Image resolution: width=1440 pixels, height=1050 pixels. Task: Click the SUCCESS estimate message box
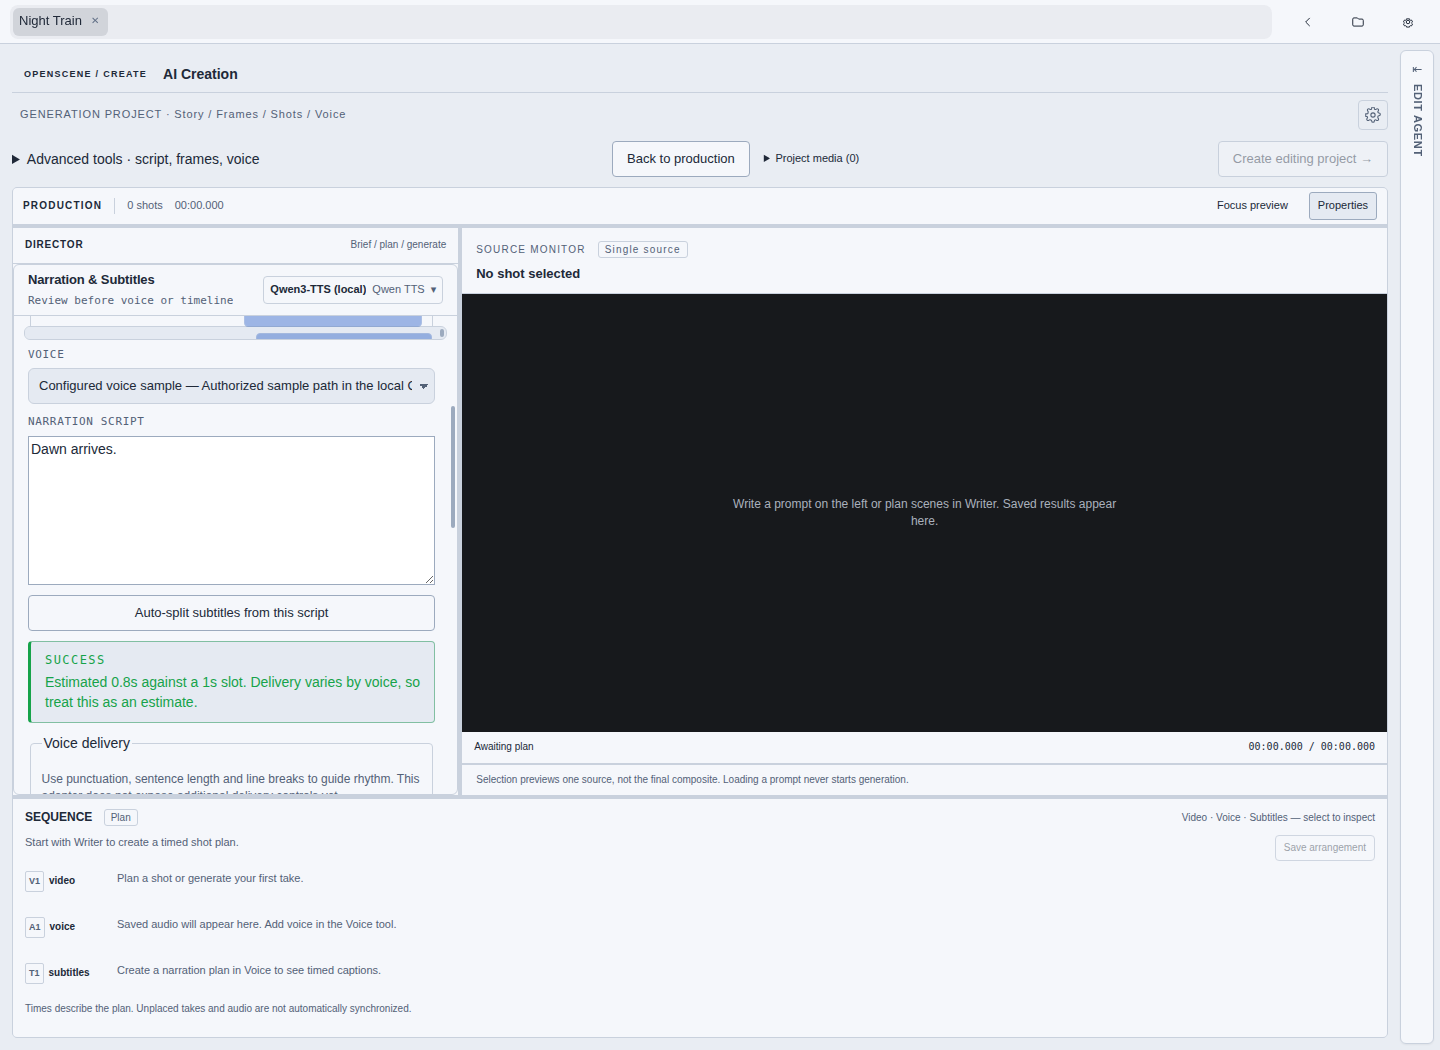(231, 682)
